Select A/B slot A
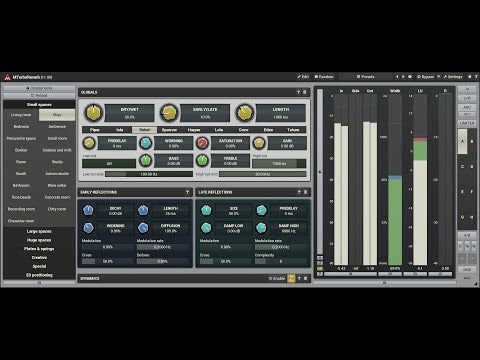 point(462,141)
